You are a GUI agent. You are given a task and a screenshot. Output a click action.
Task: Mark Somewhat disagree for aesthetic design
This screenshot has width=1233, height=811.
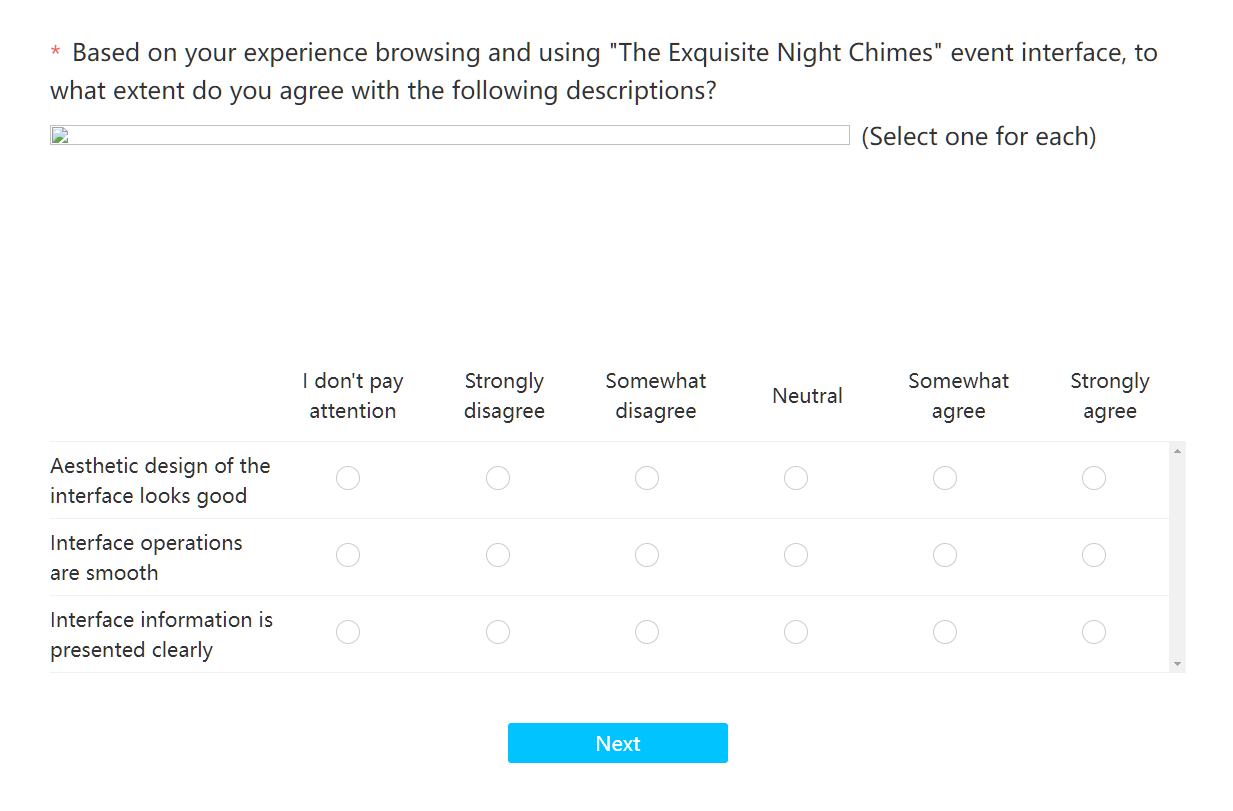646,479
